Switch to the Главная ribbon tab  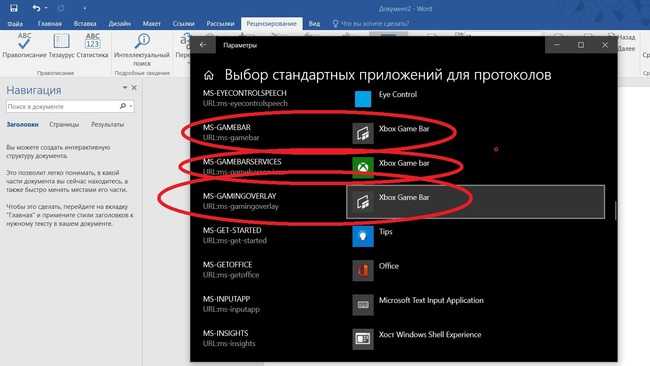[50, 24]
